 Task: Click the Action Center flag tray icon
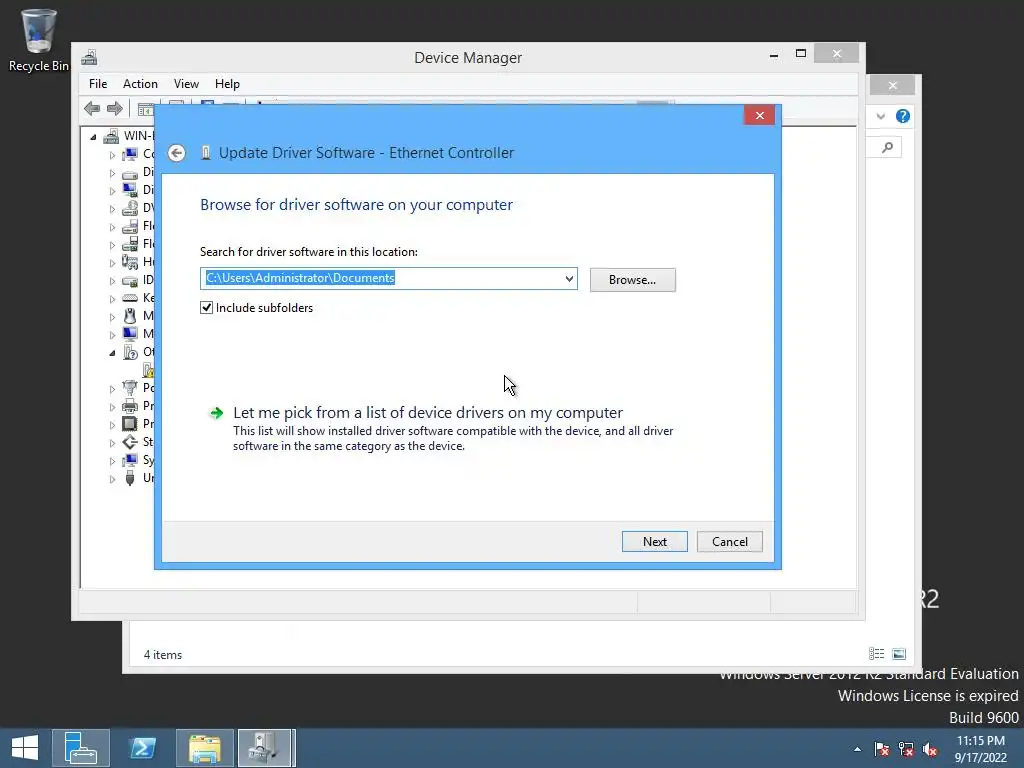coord(882,749)
